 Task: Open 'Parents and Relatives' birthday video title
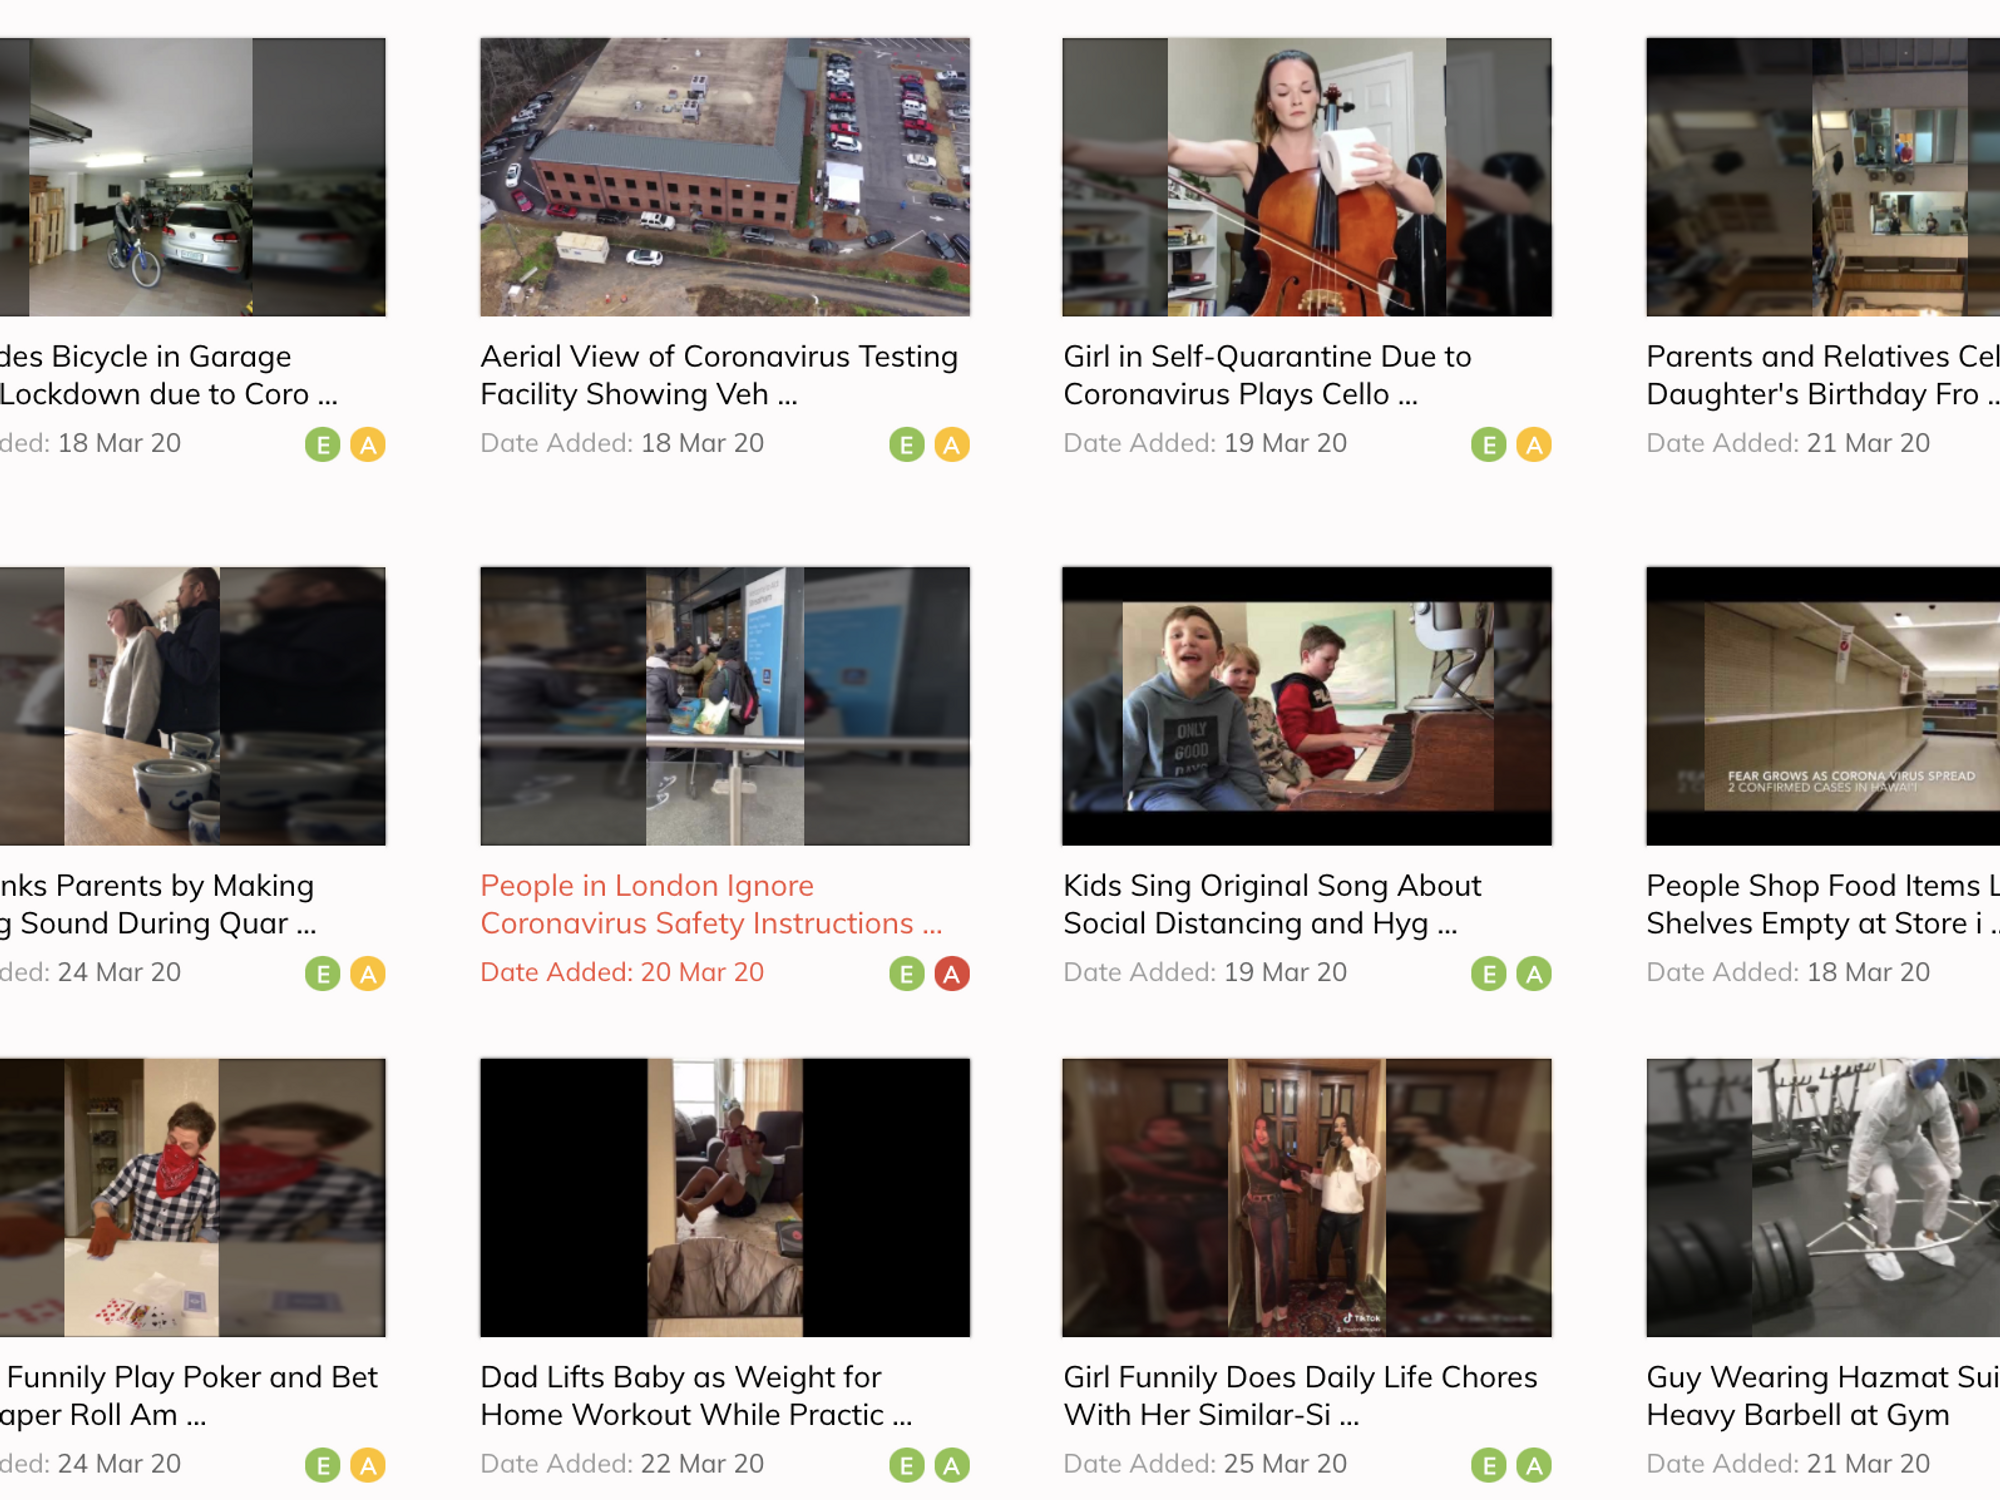tap(1823, 375)
